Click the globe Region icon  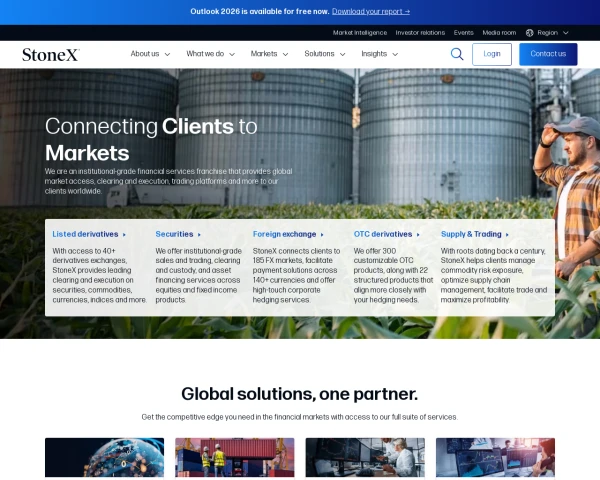(530, 33)
